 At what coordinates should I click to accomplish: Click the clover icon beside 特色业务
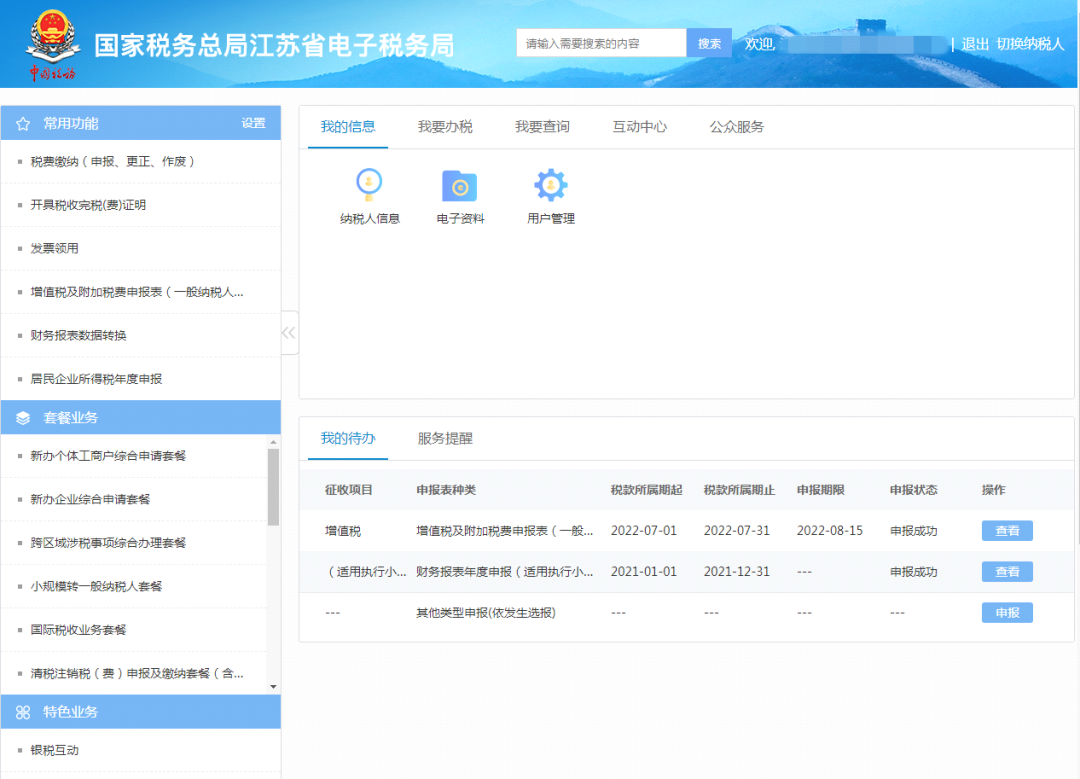click(x=23, y=712)
